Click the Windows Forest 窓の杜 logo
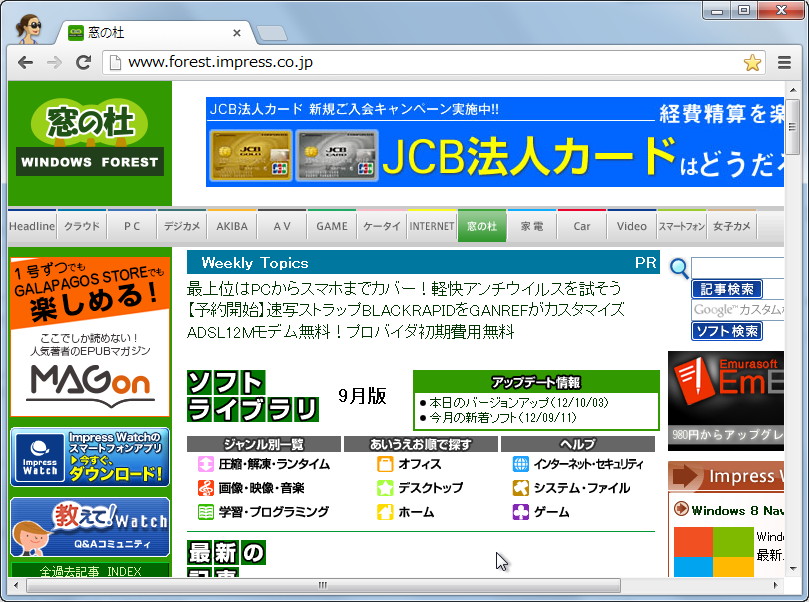This screenshot has width=809, height=602. coord(89,138)
